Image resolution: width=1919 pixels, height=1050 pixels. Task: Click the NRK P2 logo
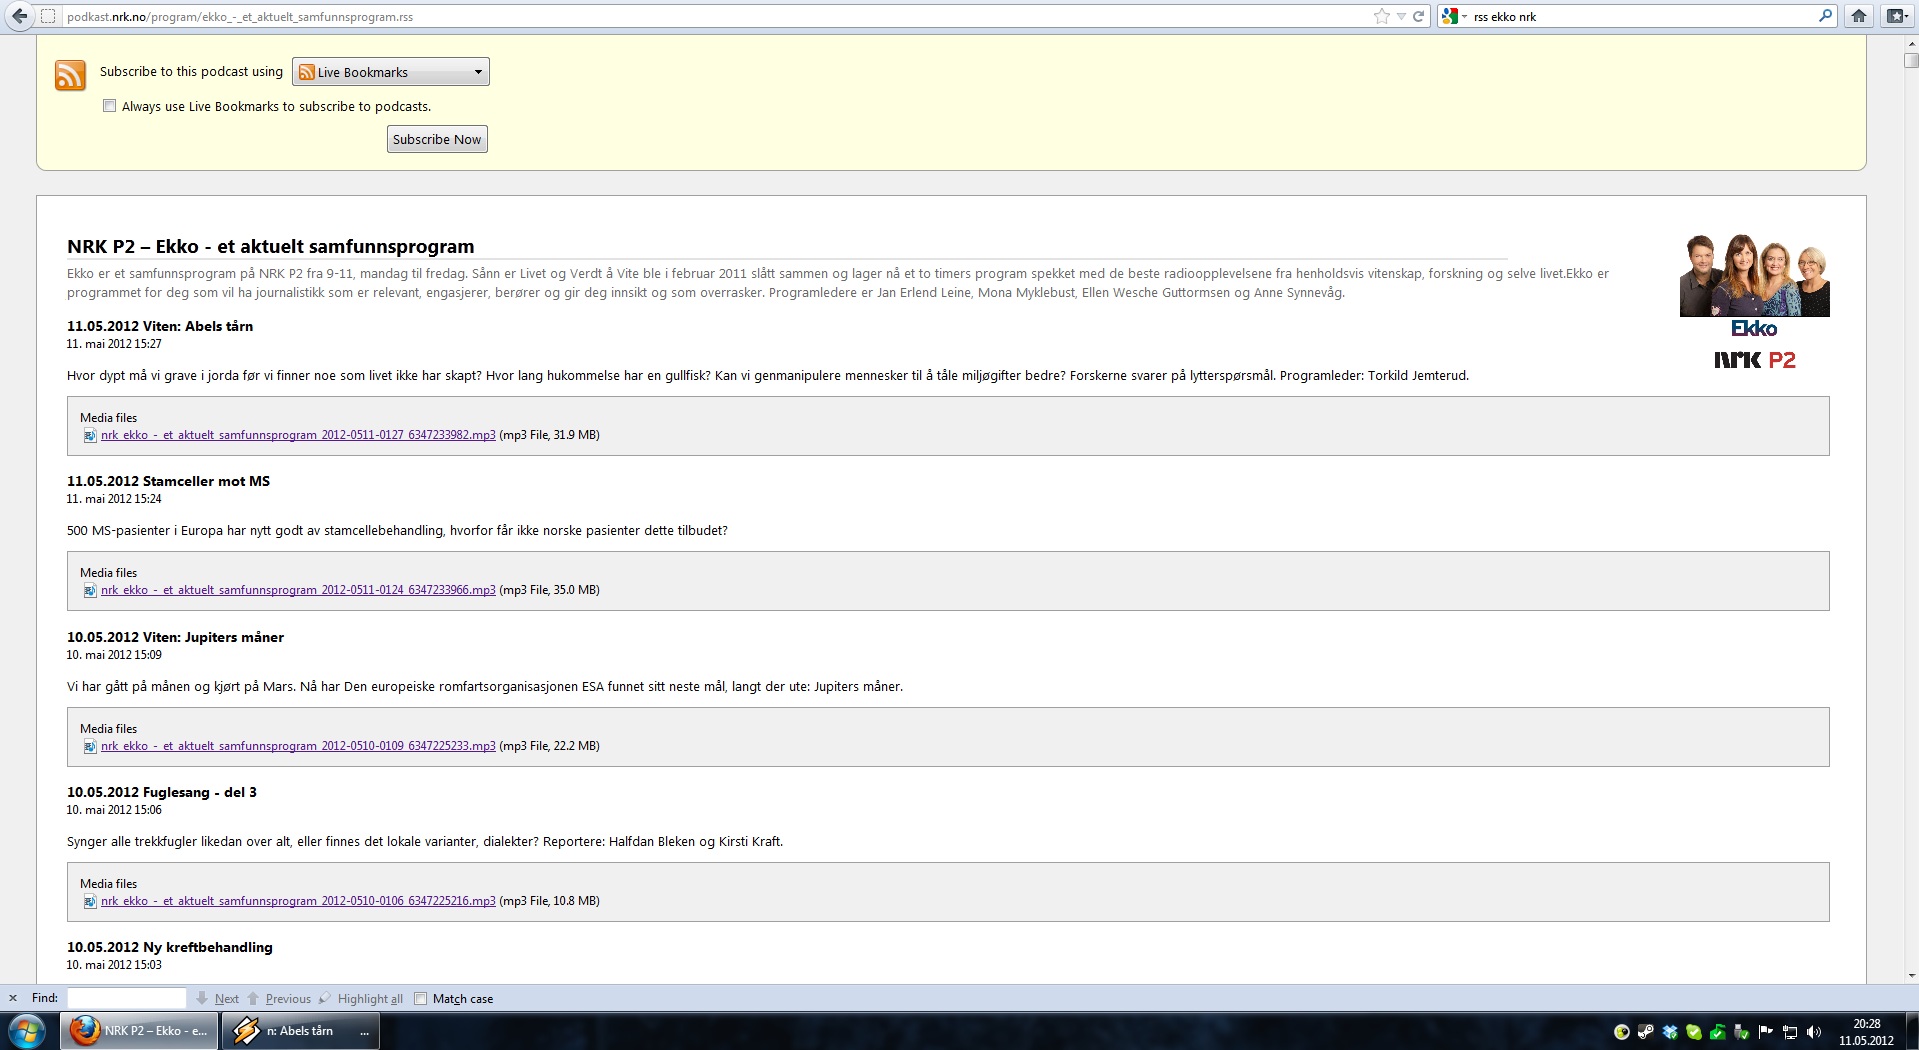pos(1754,360)
